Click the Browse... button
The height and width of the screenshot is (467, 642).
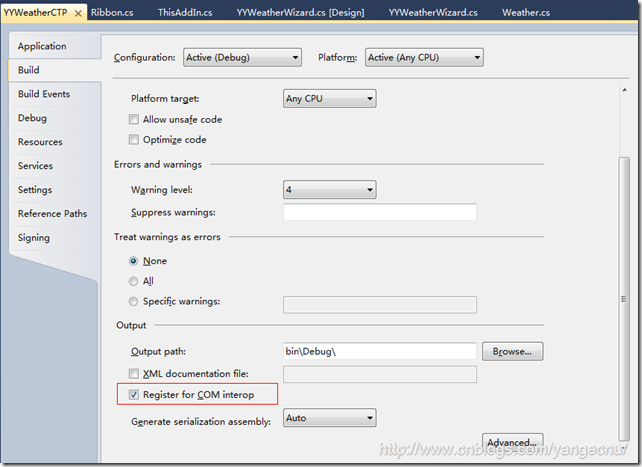[x=513, y=352]
